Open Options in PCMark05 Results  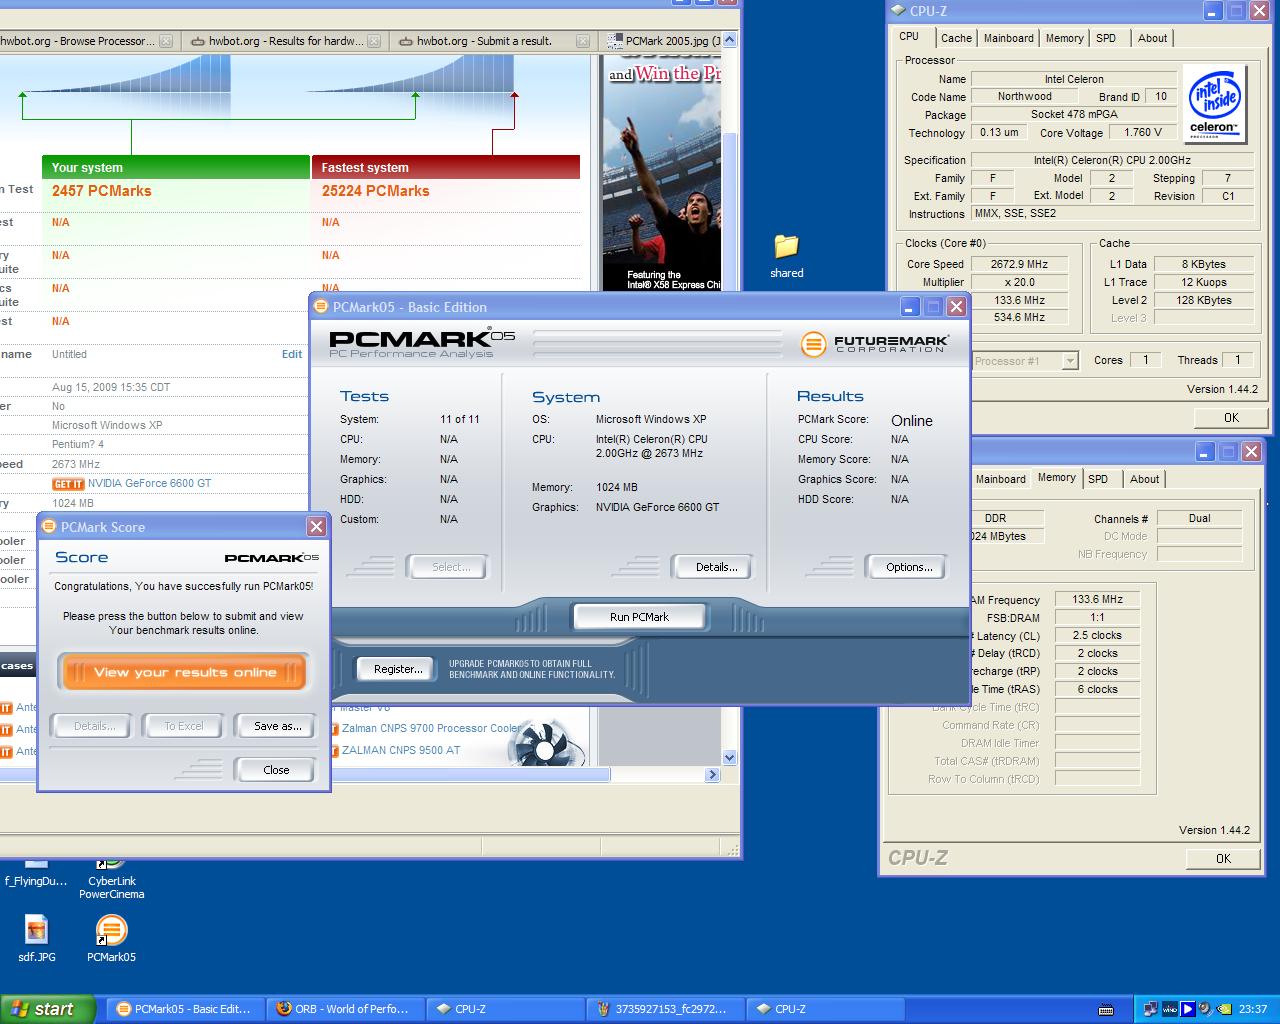(x=908, y=567)
